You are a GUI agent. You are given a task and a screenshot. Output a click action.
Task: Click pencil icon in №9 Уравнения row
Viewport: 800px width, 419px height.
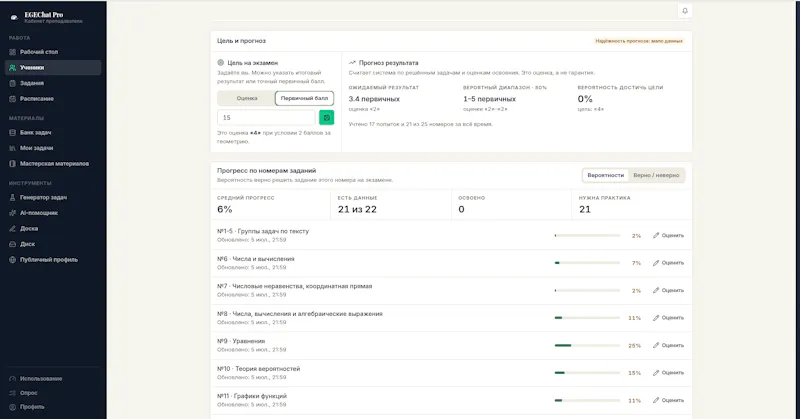click(656, 346)
